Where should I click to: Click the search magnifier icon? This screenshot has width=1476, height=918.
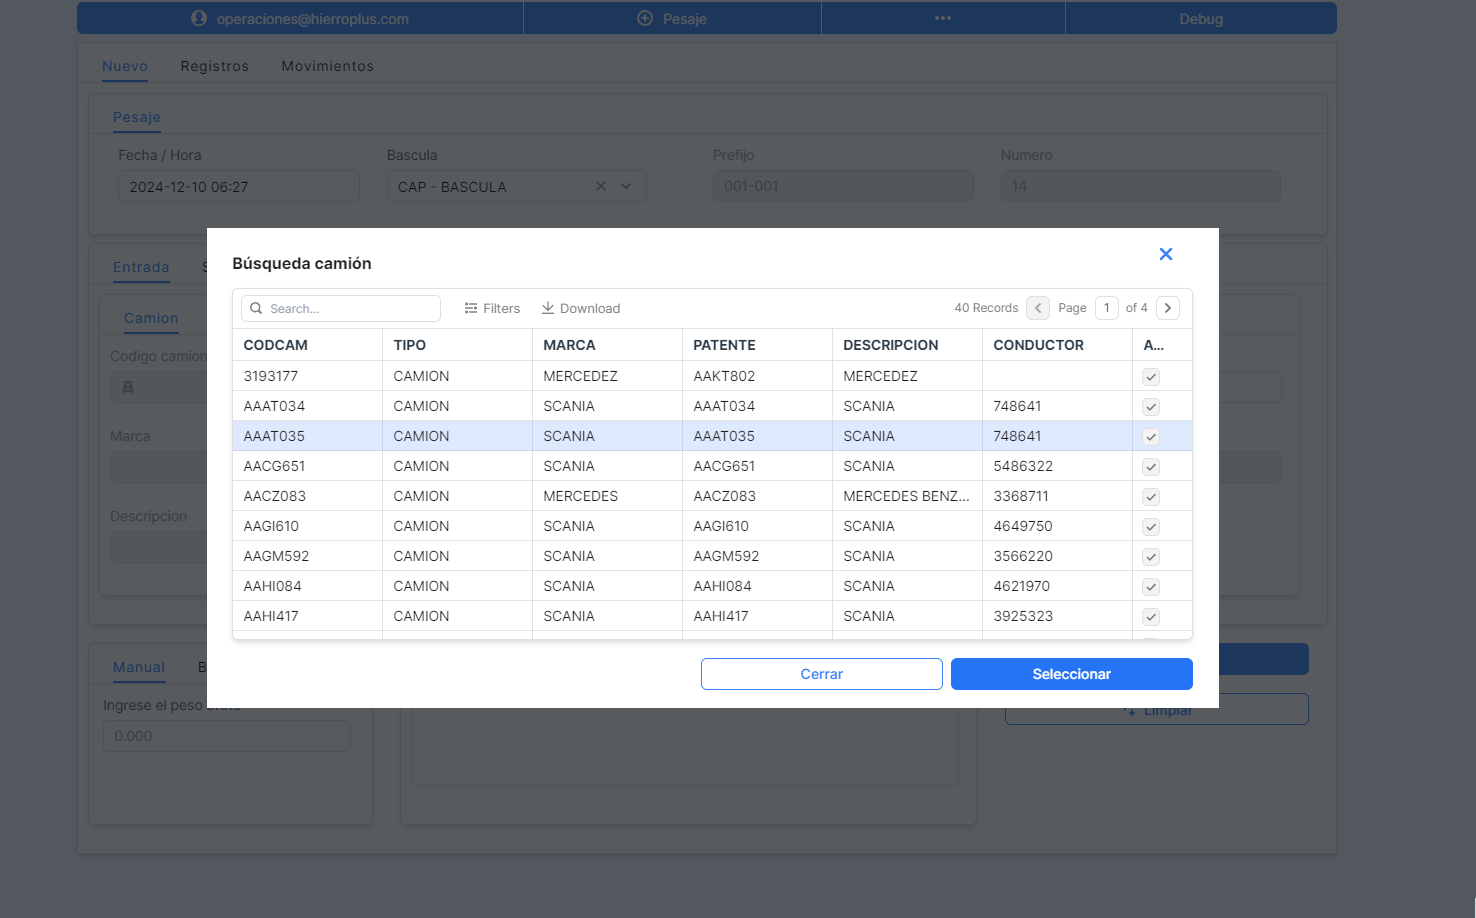[256, 308]
